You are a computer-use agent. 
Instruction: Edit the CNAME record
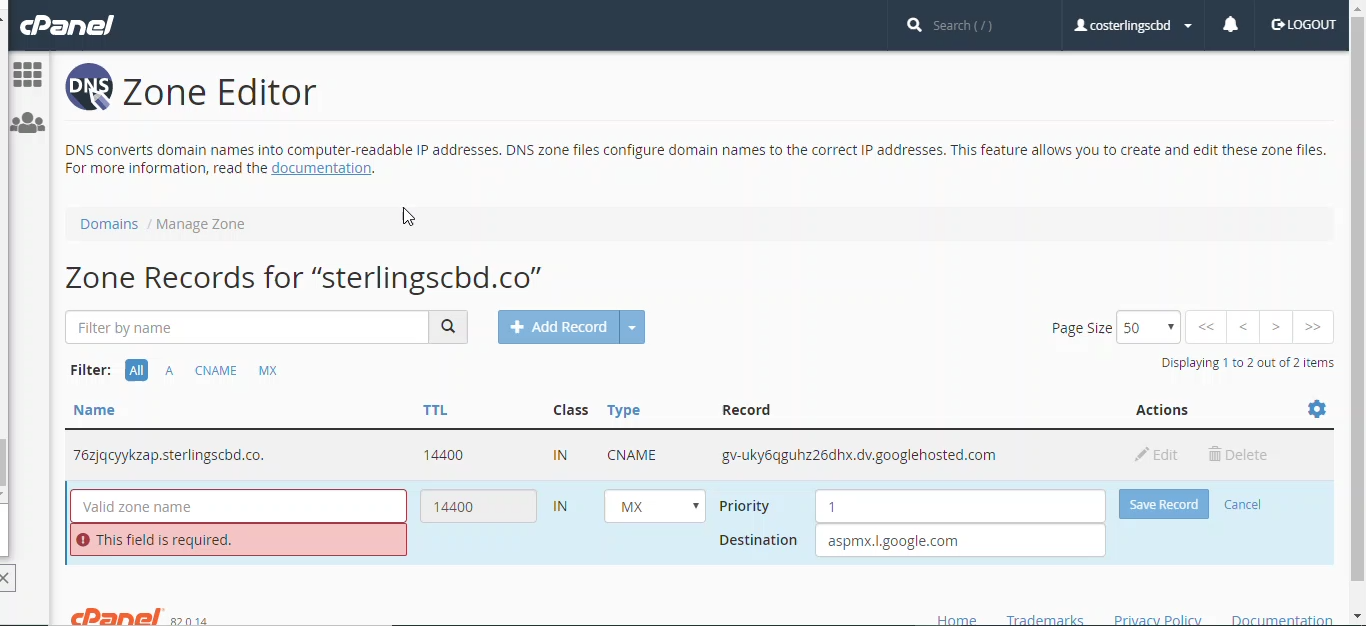coord(1156,455)
